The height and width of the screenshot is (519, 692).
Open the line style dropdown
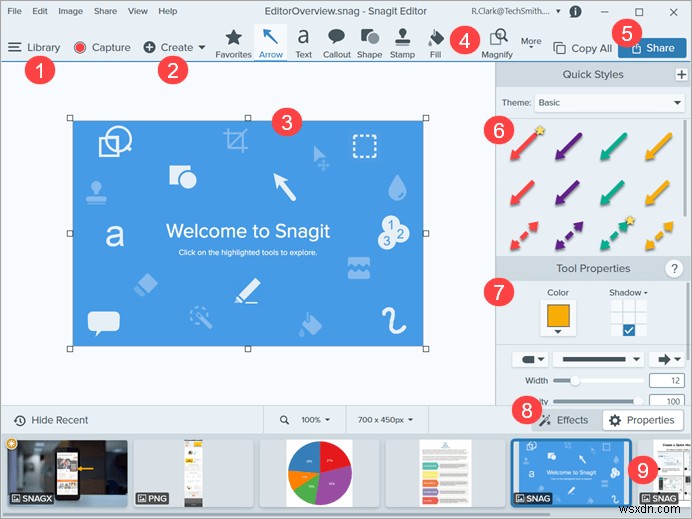point(598,359)
